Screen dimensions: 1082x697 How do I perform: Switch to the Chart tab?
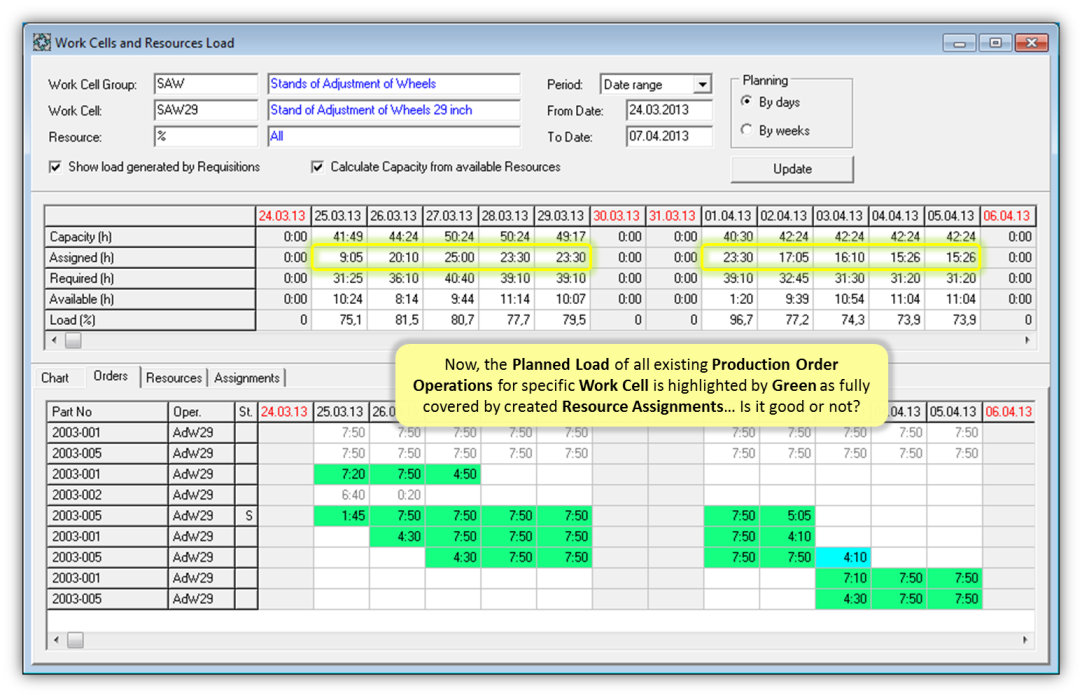[x=55, y=378]
